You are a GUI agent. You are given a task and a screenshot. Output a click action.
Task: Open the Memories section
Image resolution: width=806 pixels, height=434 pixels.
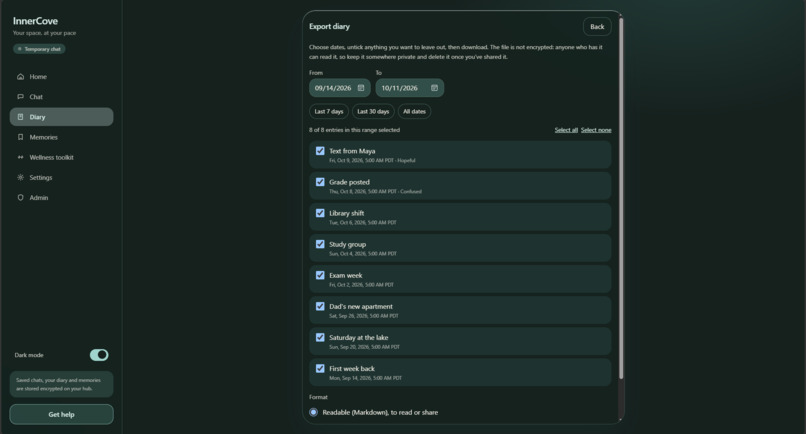(x=62, y=137)
